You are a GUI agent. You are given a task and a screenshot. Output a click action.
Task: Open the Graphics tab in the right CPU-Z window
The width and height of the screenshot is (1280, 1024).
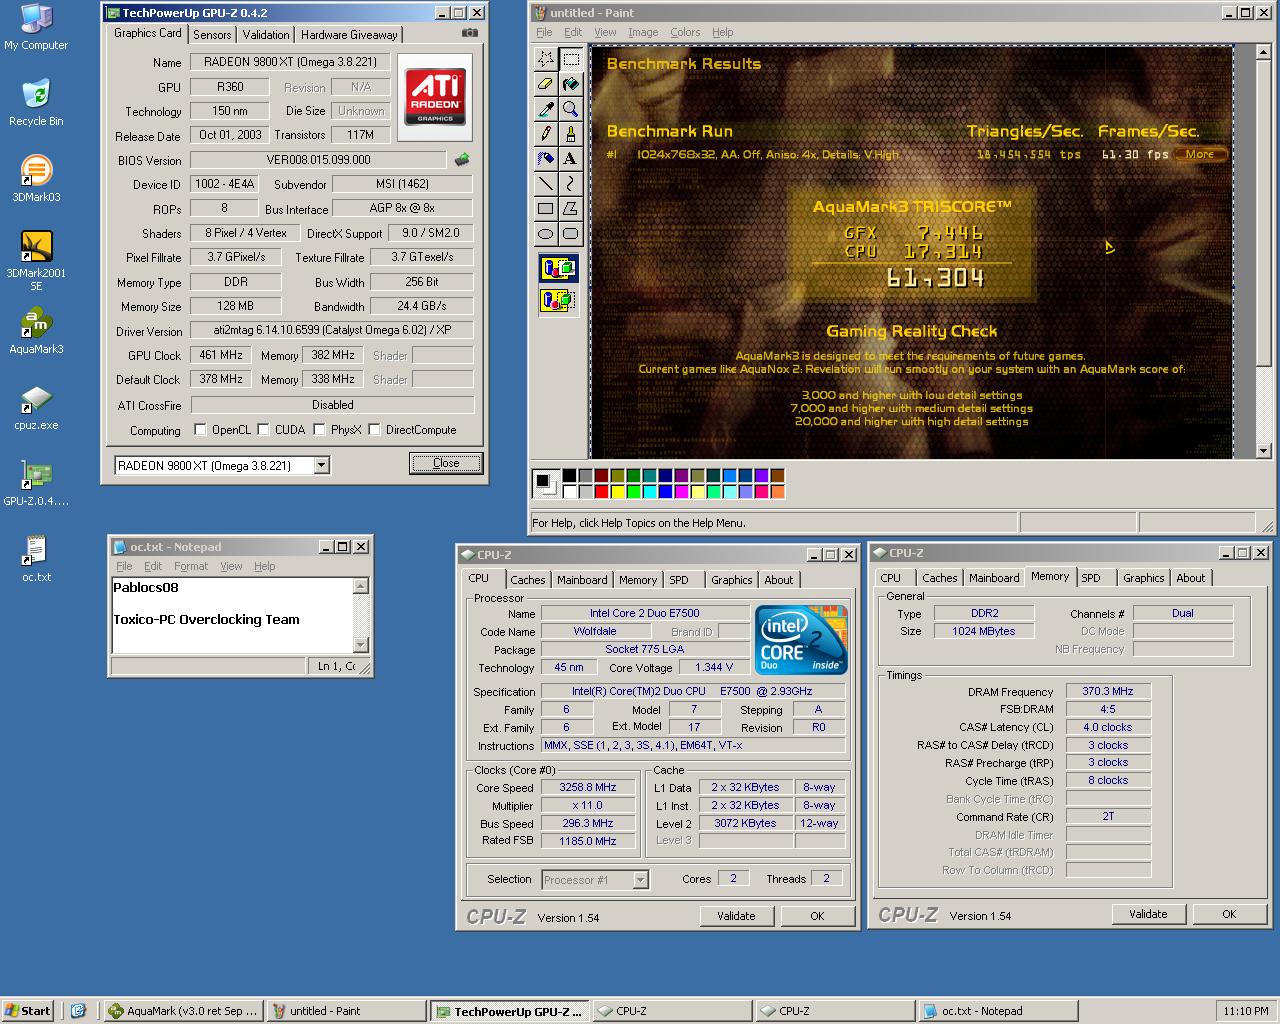tap(1143, 578)
